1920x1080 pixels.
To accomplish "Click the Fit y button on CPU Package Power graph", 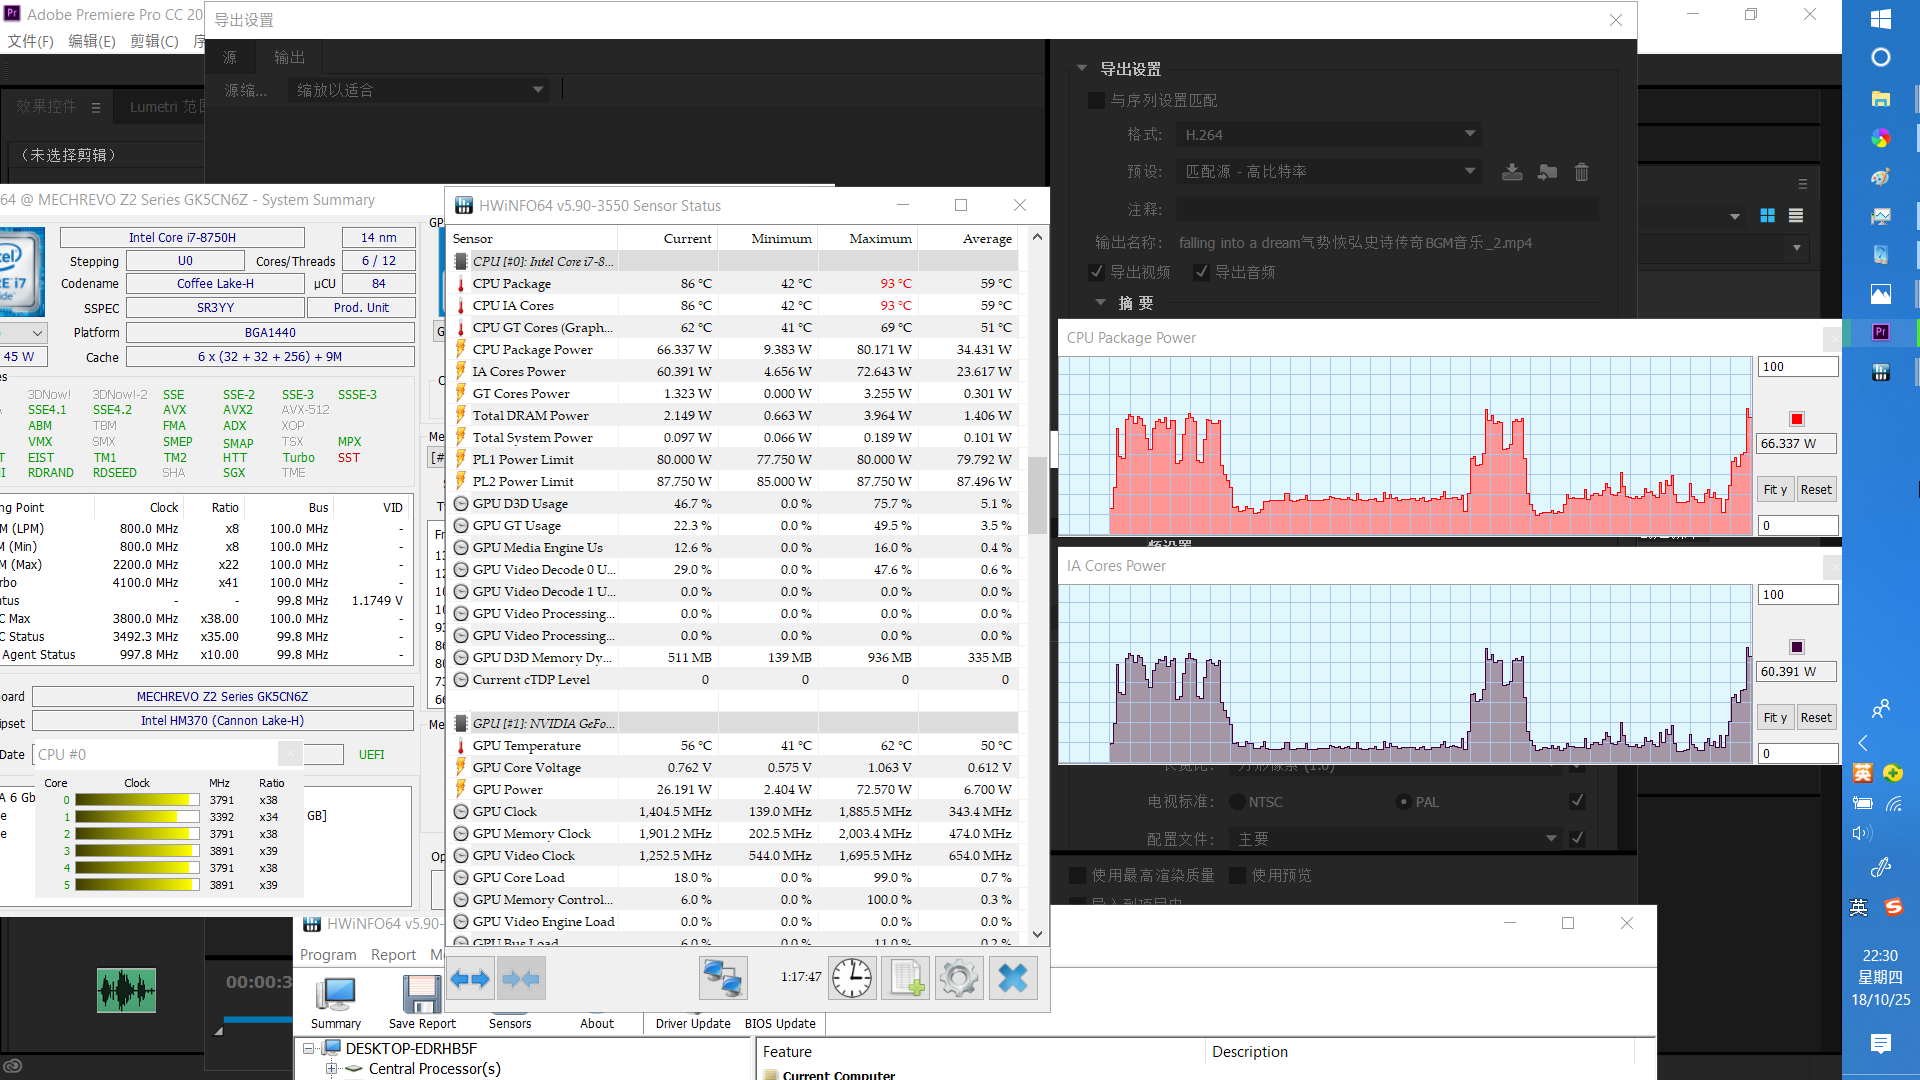I will coord(1775,489).
